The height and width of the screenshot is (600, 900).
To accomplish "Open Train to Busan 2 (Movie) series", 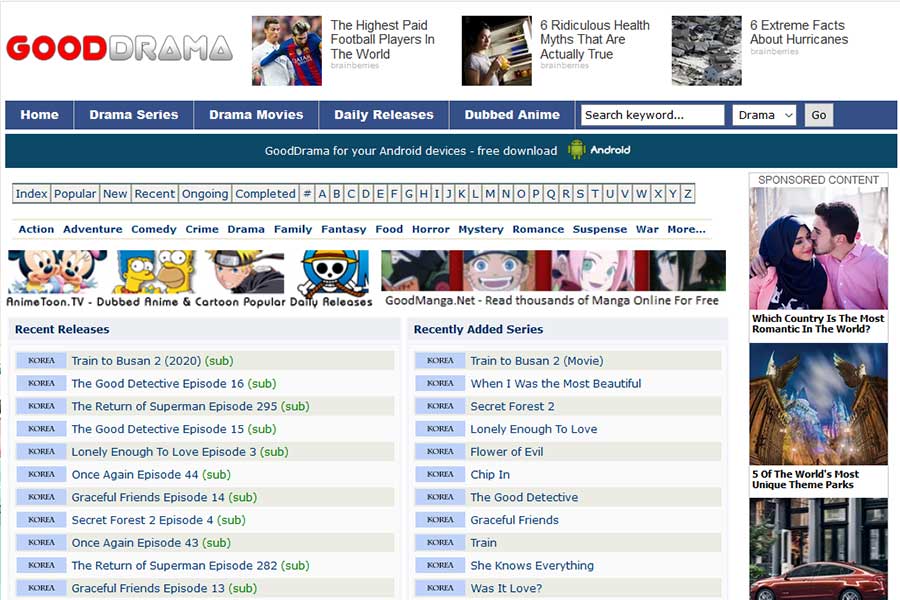I will 537,361.
